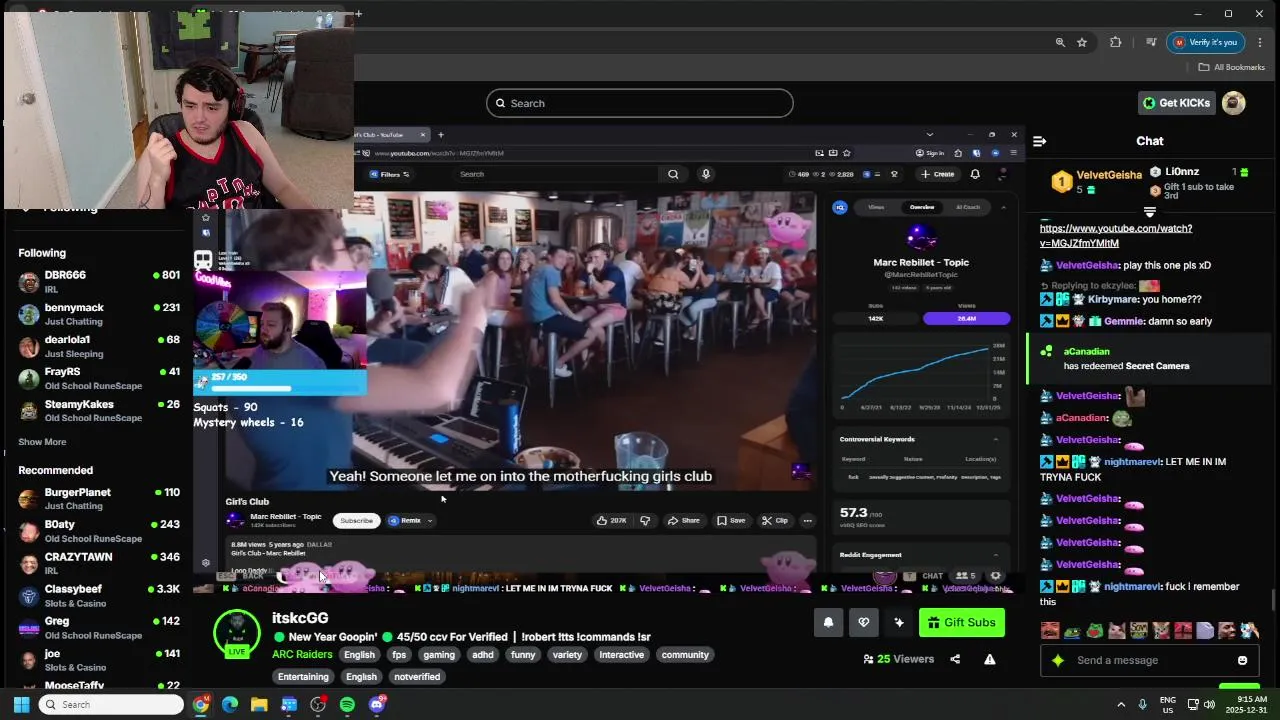Image resolution: width=1280 pixels, height=720 pixels.
Task: Select the variety tag
Action: (567, 655)
